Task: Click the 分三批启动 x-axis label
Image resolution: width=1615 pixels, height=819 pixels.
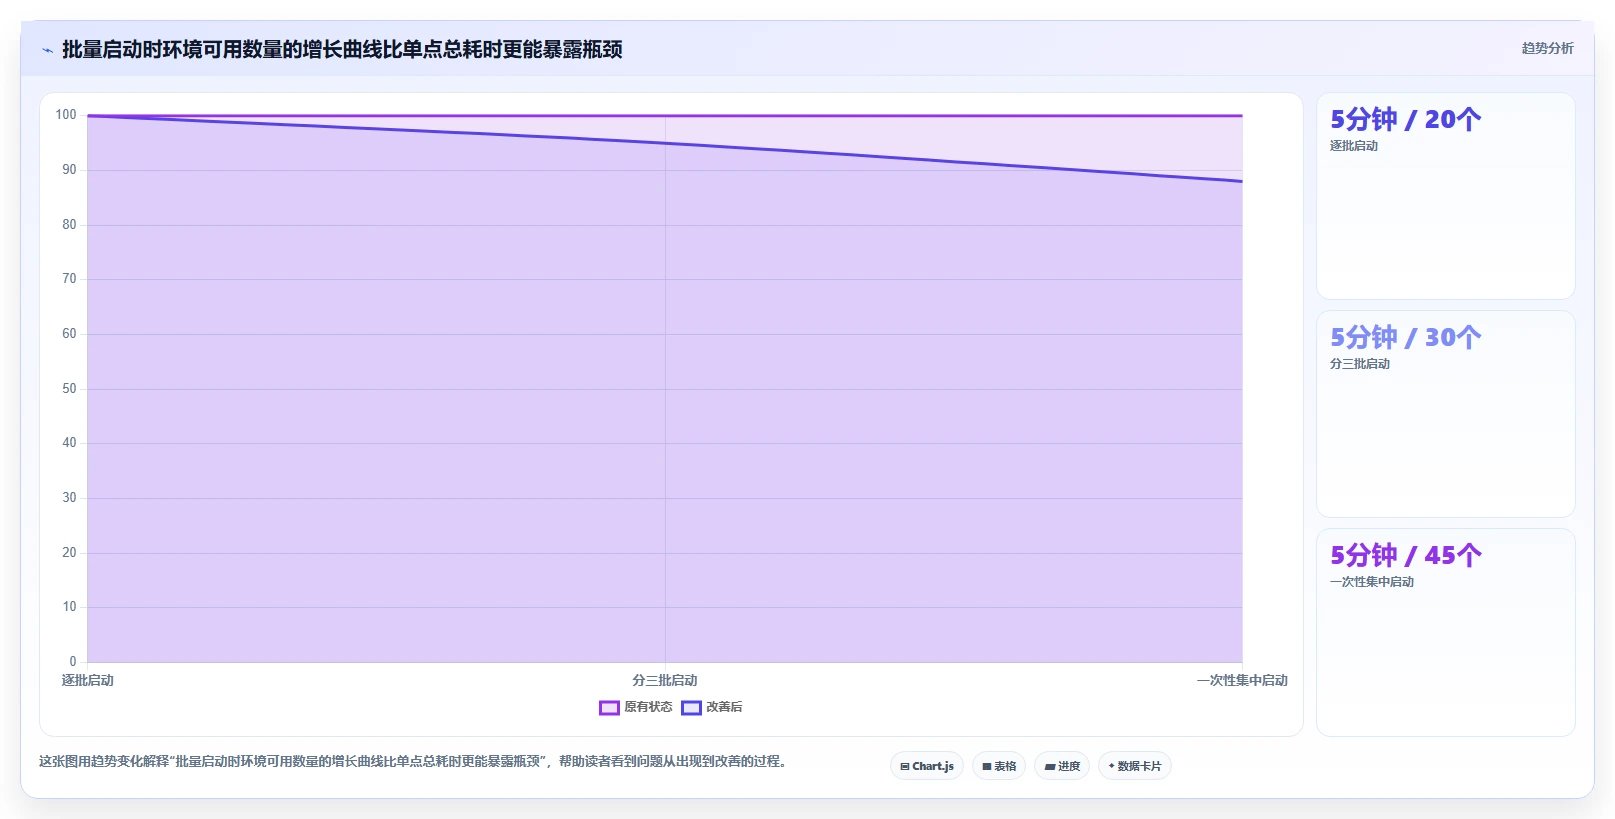Action: (665, 680)
